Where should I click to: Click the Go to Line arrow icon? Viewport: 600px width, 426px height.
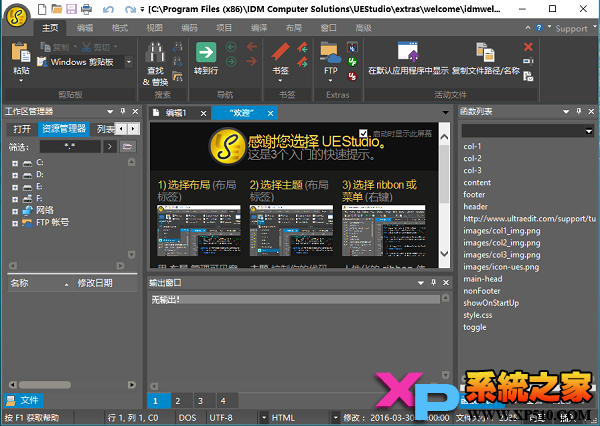206,52
